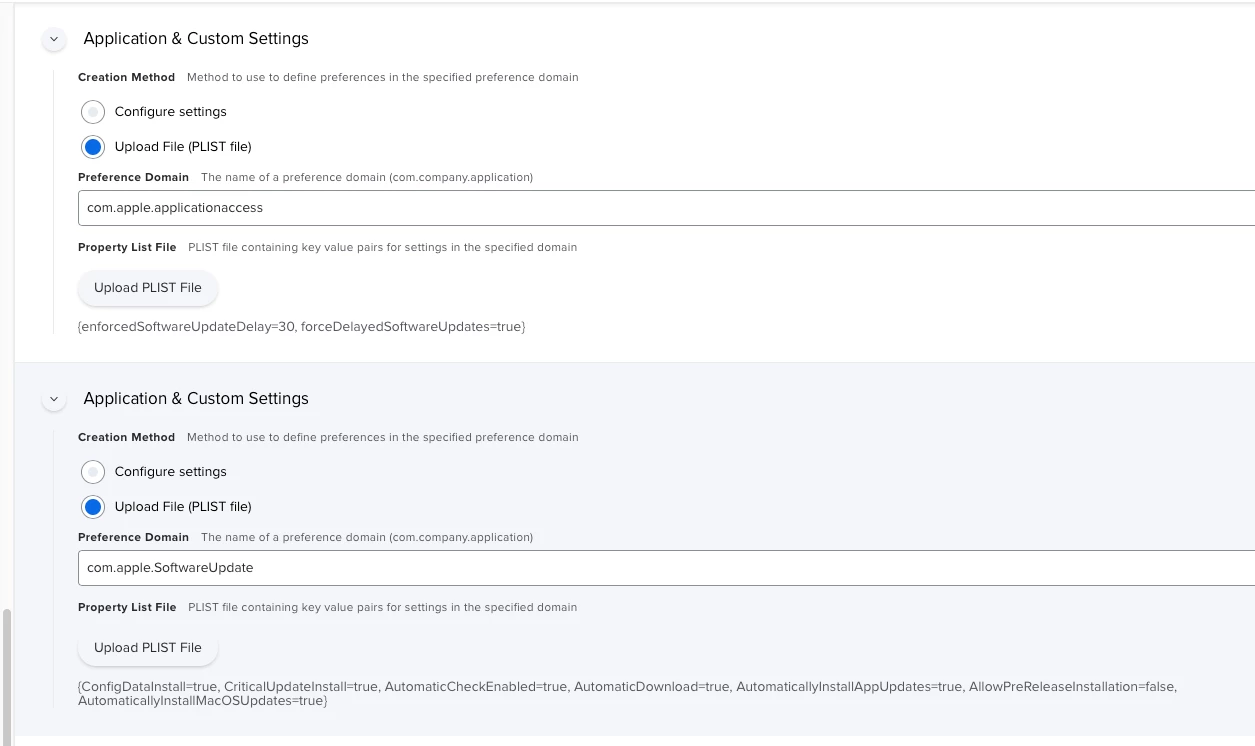This screenshot has height=746, width=1255.
Task: Click the enforcedSoftwareUpdateDelay=30 plist summary text
Action: click(x=301, y=327)
